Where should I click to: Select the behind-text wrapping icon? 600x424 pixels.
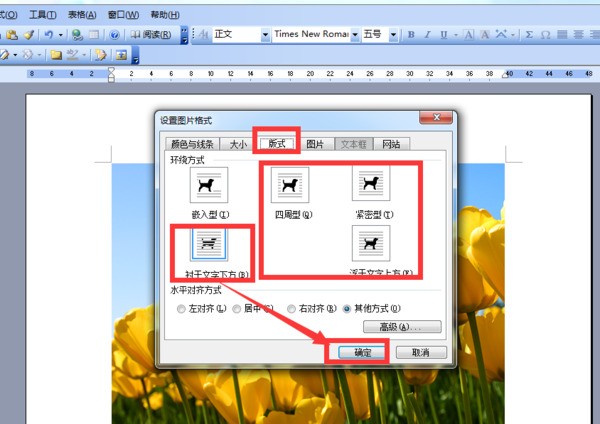click(x=208, y=244)
